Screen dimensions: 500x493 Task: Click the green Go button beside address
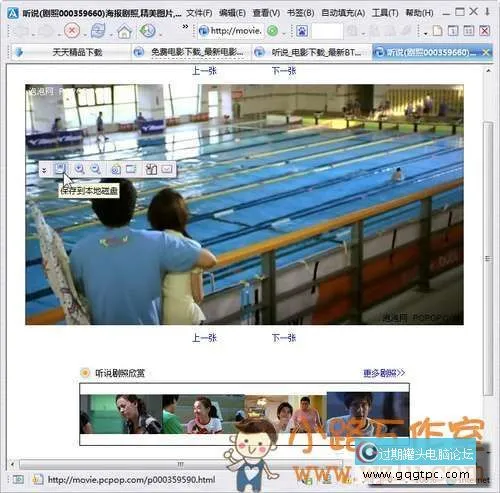[x=273, y=31]
